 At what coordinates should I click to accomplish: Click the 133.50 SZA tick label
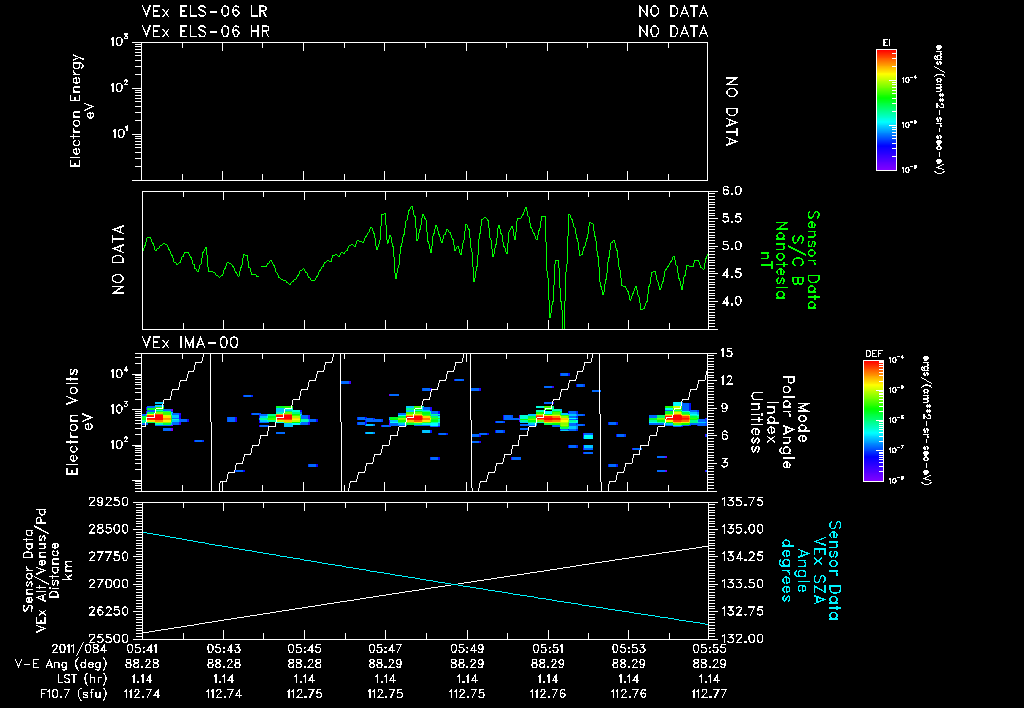(741, 584)
